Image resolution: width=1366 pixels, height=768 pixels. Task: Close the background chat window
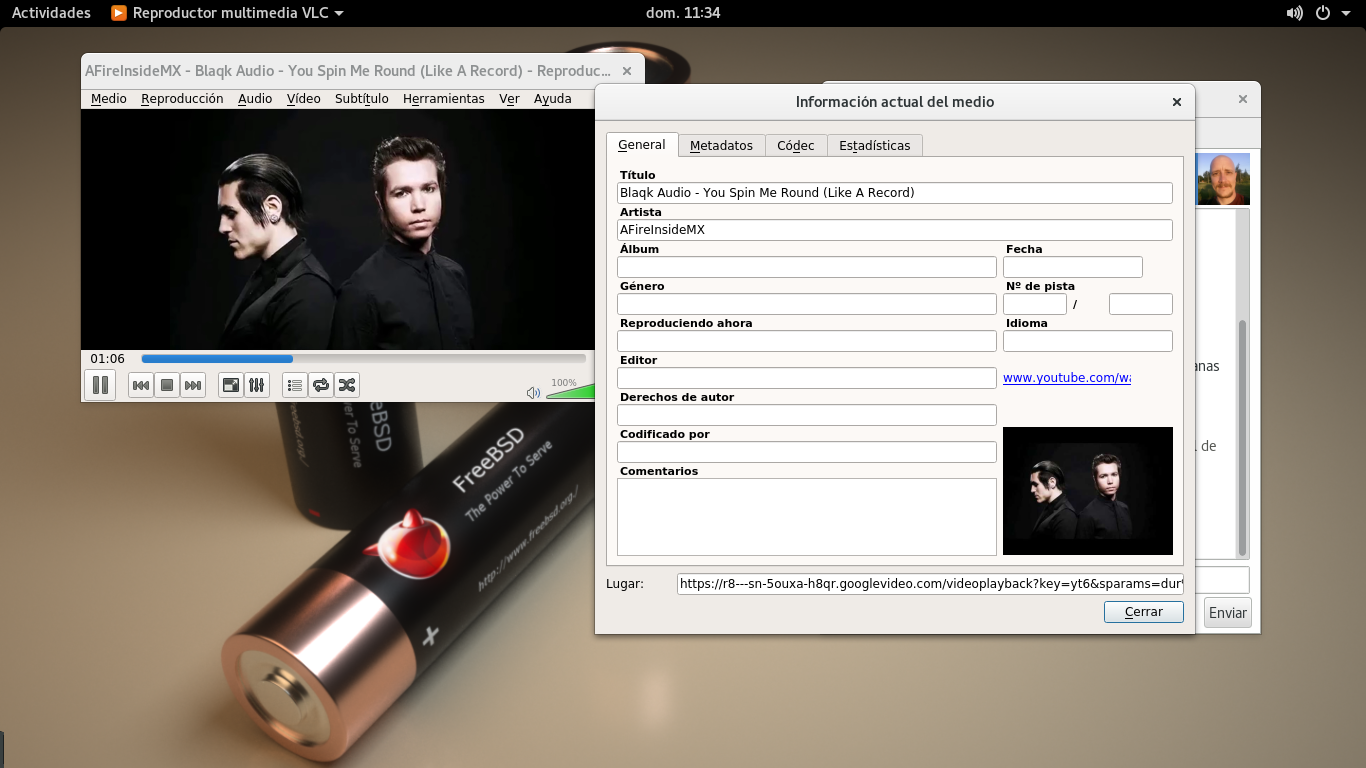click(1243, 99)
